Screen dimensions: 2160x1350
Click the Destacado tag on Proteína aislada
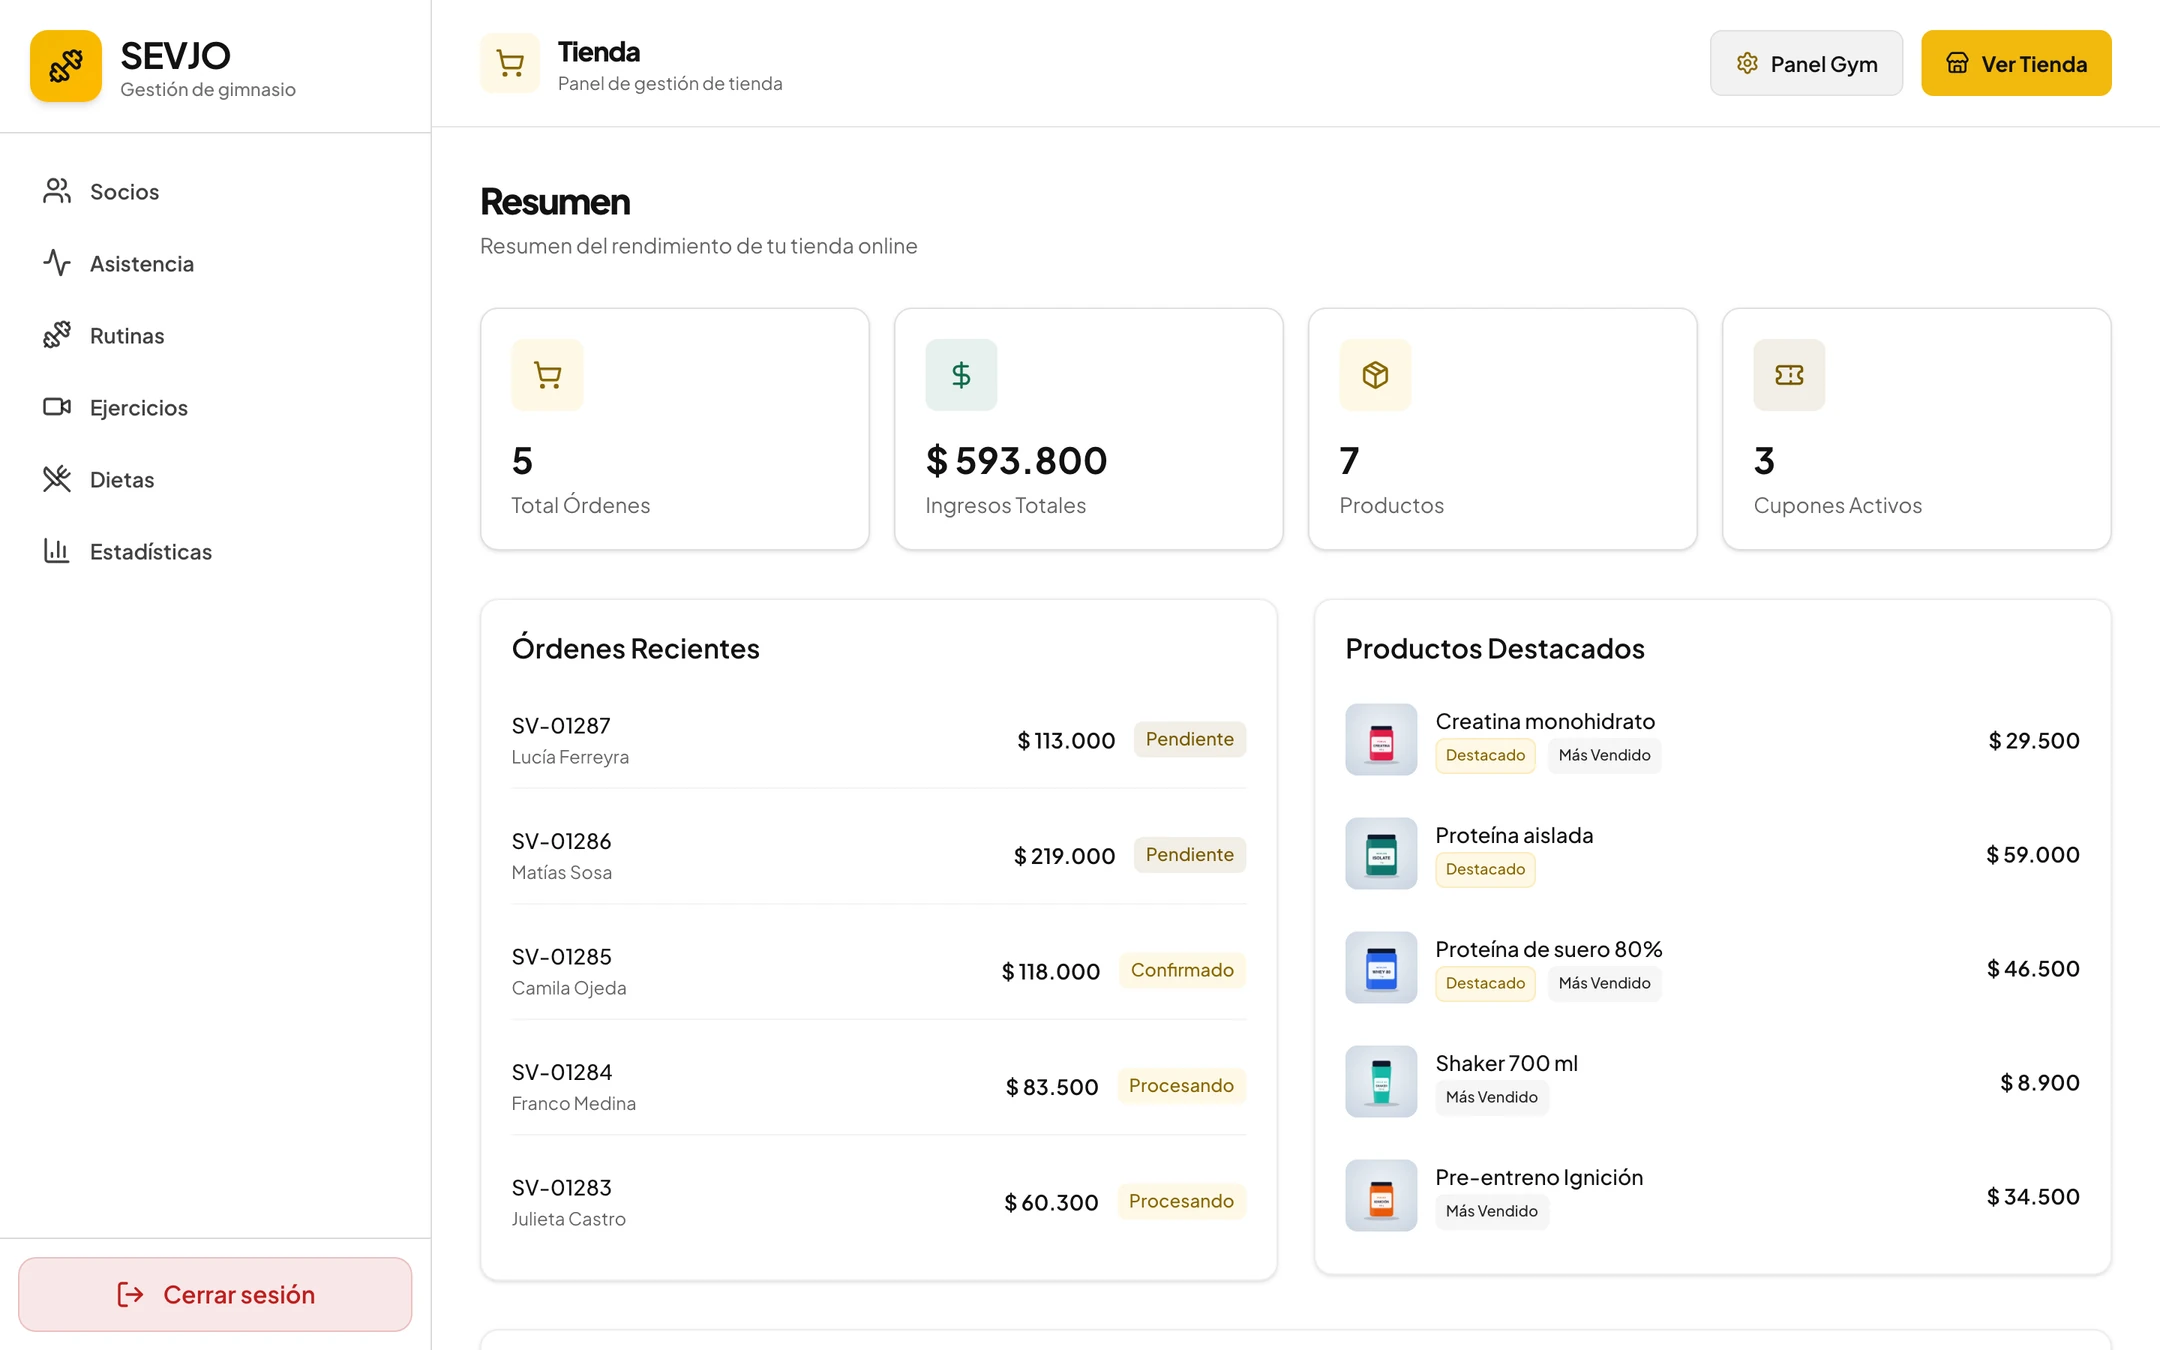pos(1485,869)
